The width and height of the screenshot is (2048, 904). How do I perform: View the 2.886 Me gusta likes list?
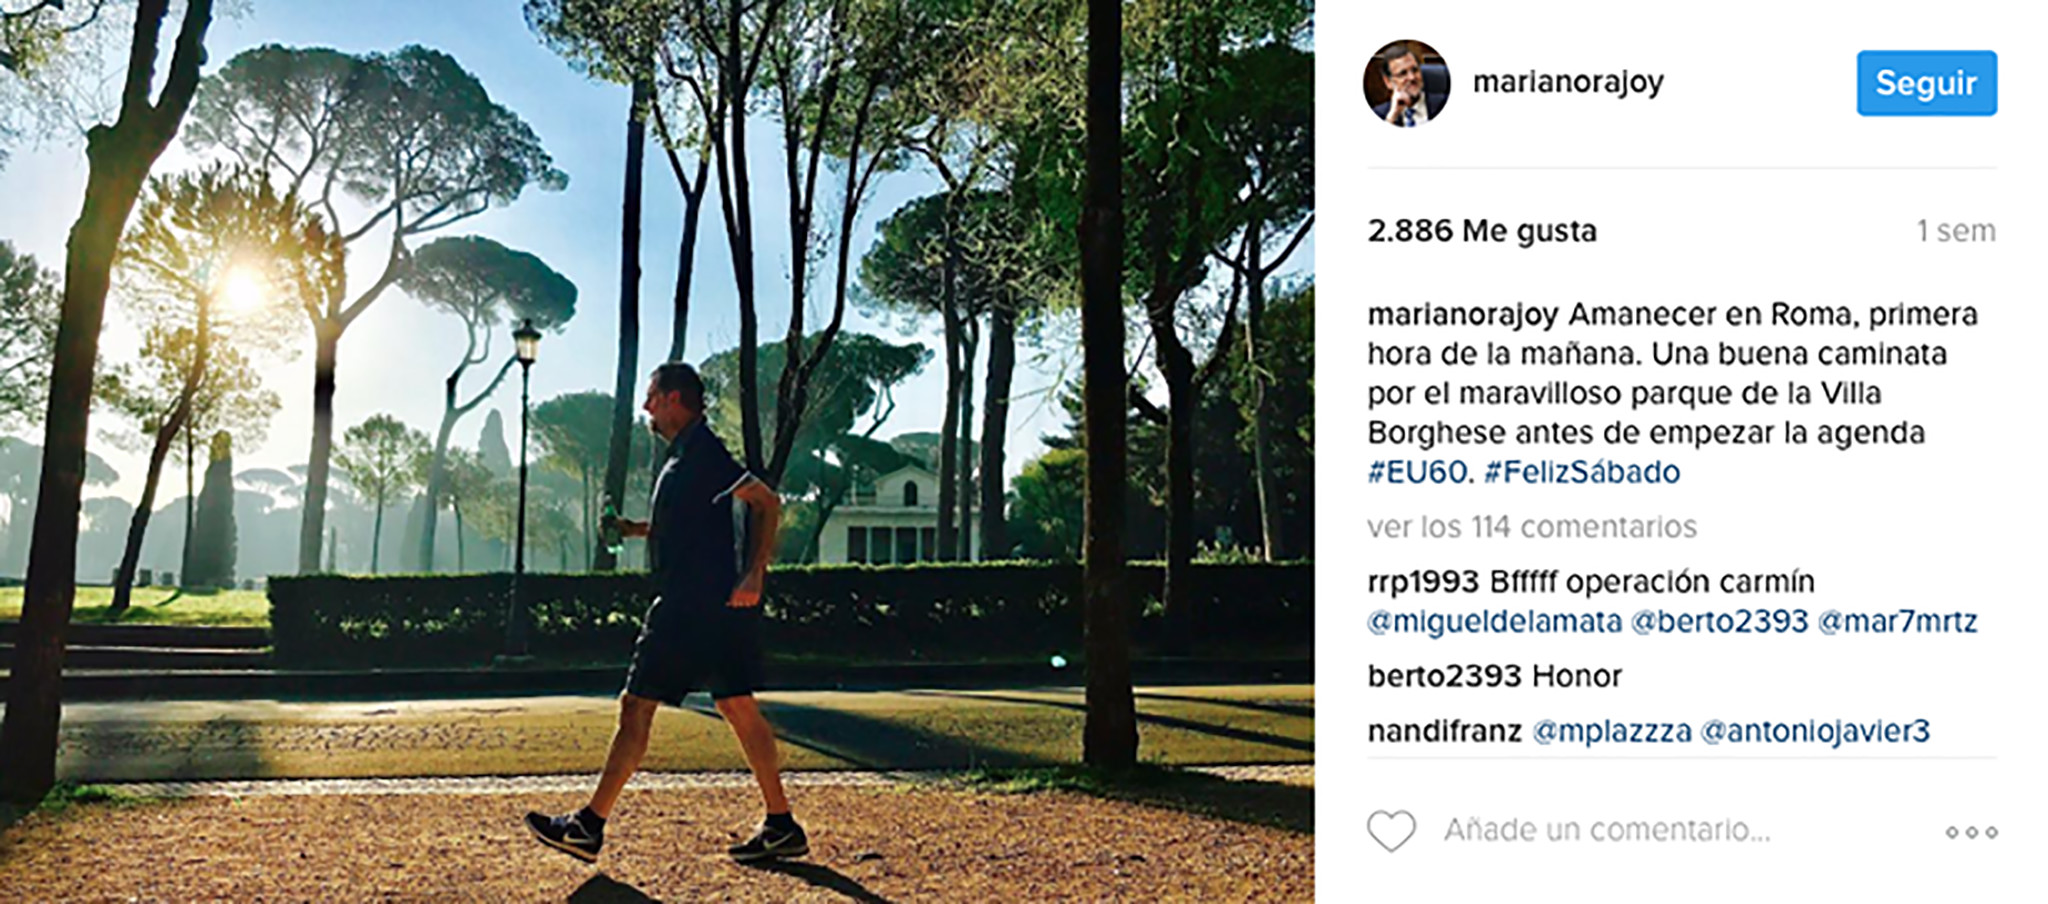[x=1482, y=231]
